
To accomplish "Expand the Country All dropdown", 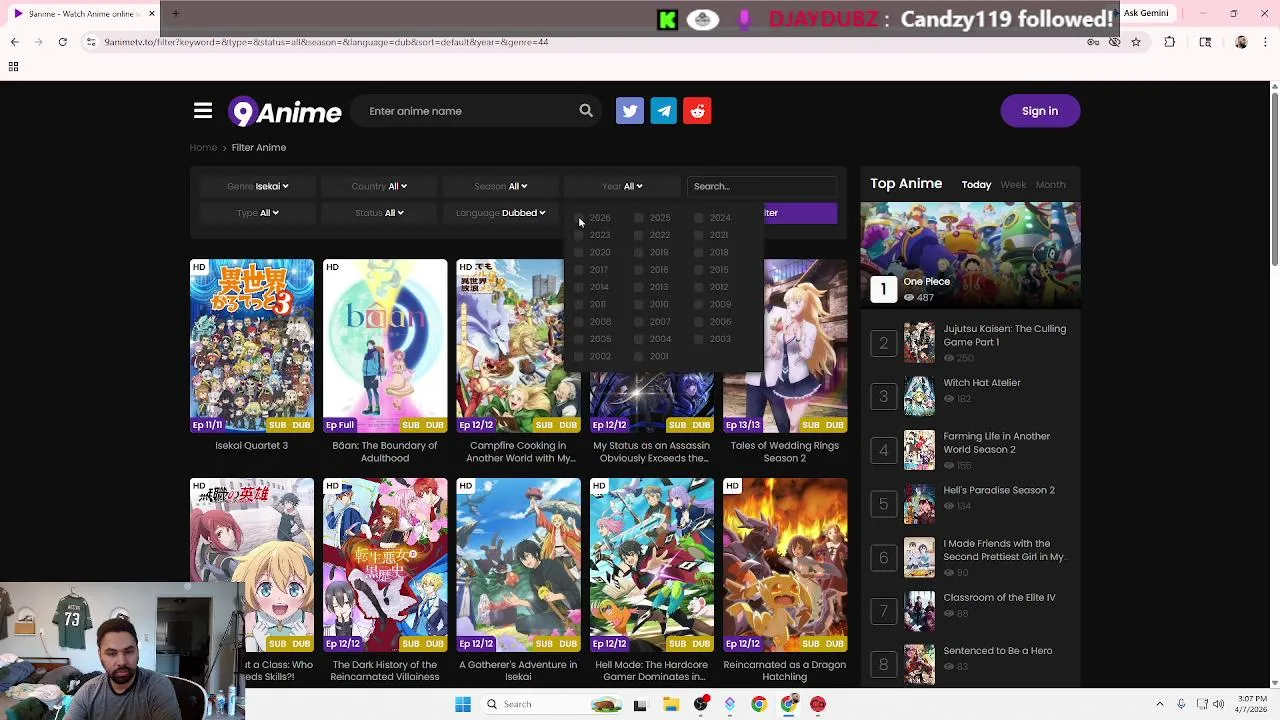I will pos(379,186).
